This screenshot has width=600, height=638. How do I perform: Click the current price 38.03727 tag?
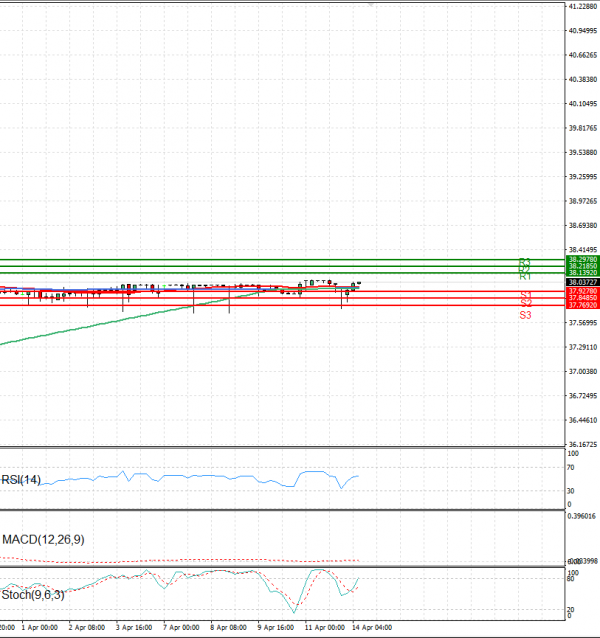tap(582, 283)
